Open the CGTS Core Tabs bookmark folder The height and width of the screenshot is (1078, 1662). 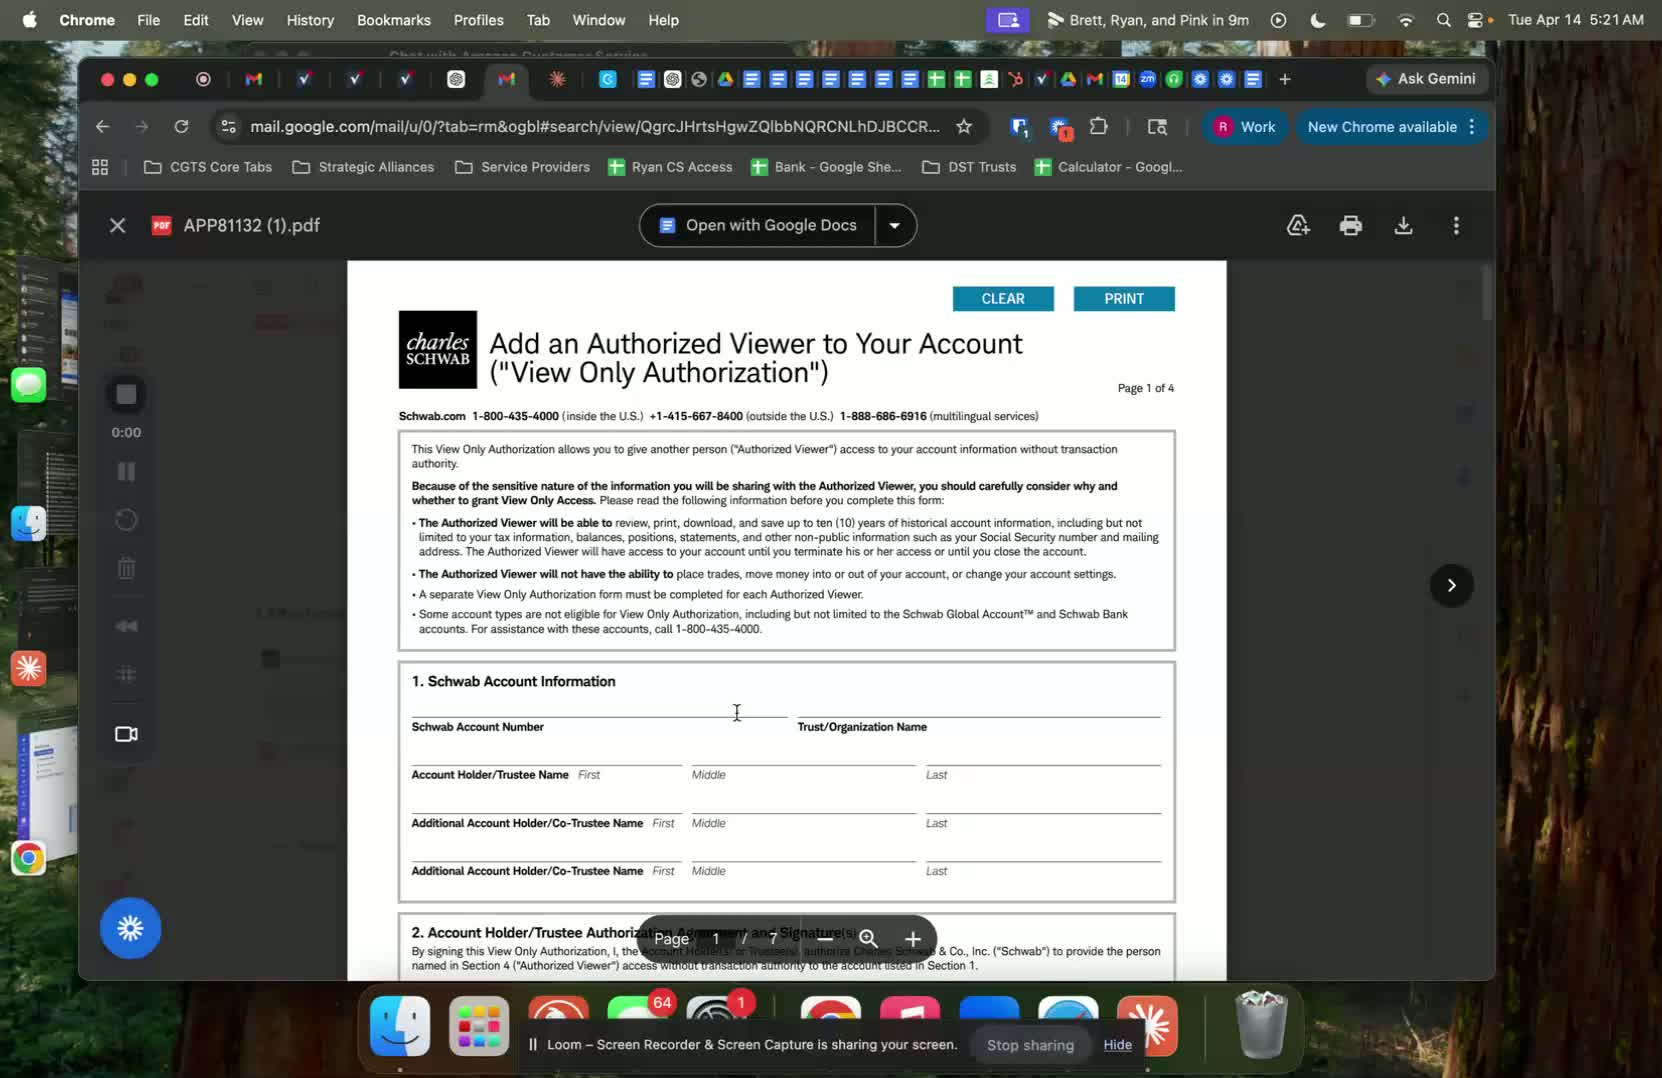[x=208, y=167]
